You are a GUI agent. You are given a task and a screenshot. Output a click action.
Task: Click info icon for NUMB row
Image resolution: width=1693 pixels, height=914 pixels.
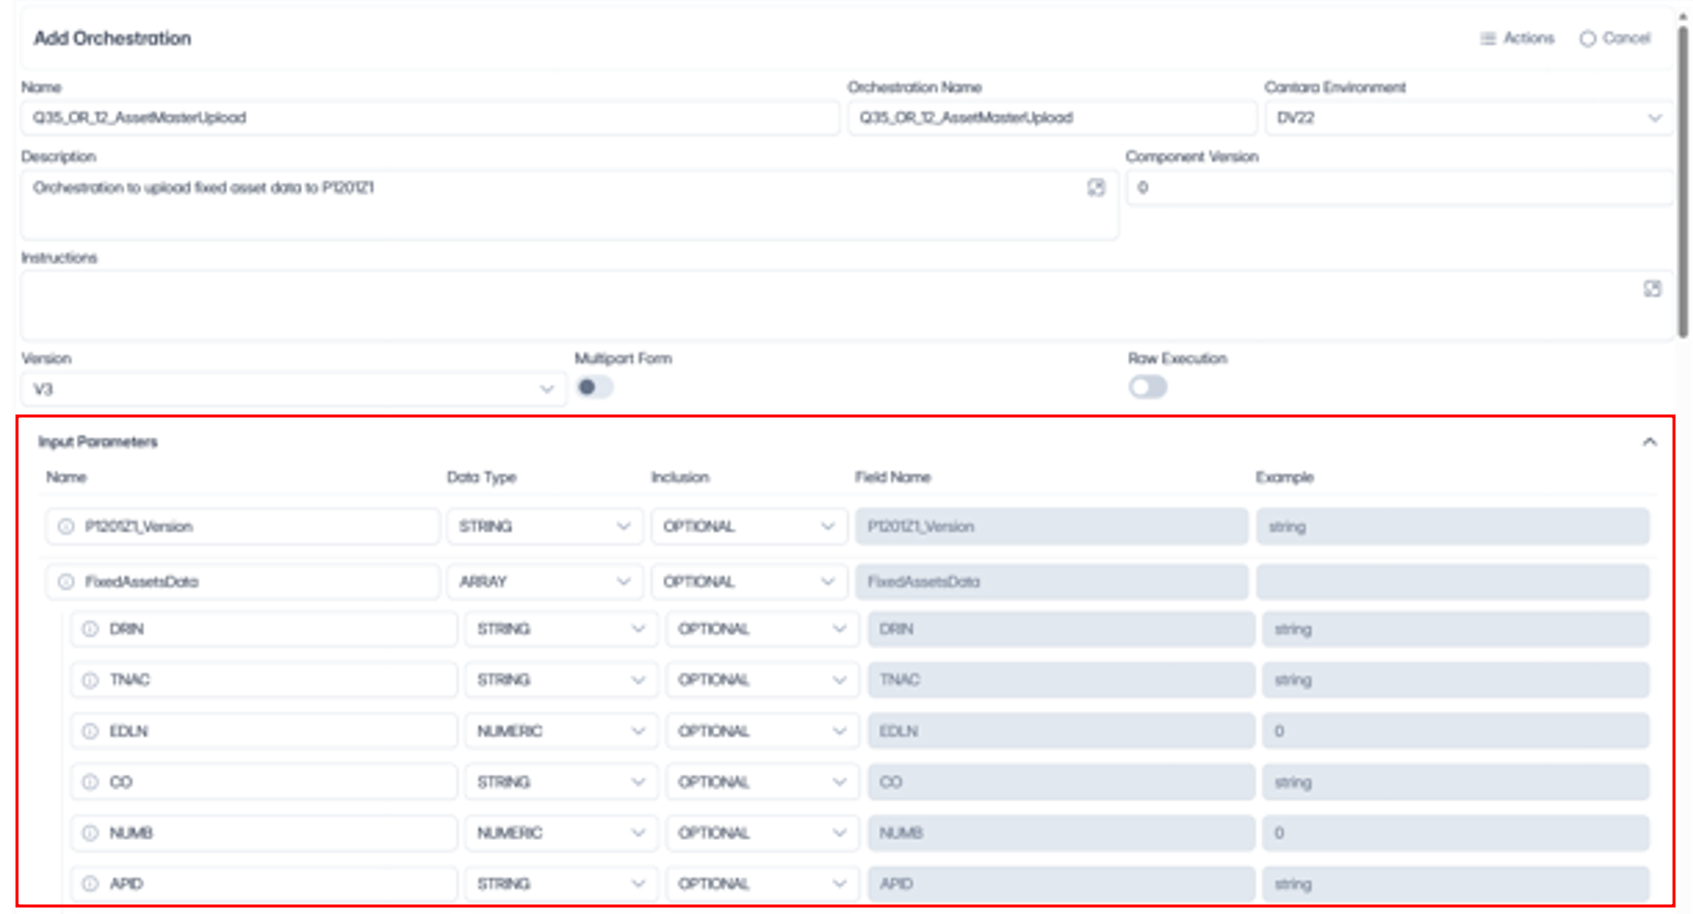[x=90, y=833]
